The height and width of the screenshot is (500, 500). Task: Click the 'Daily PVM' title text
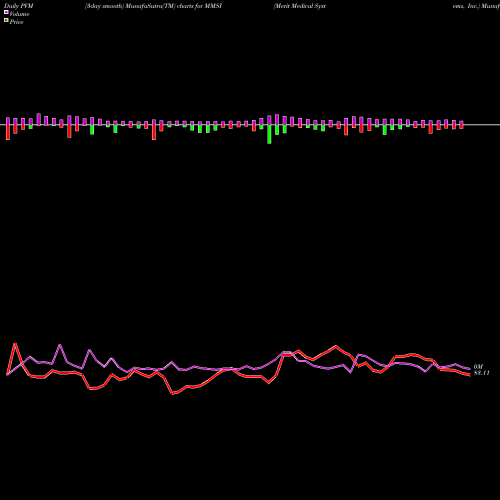(x=19, y=6)
